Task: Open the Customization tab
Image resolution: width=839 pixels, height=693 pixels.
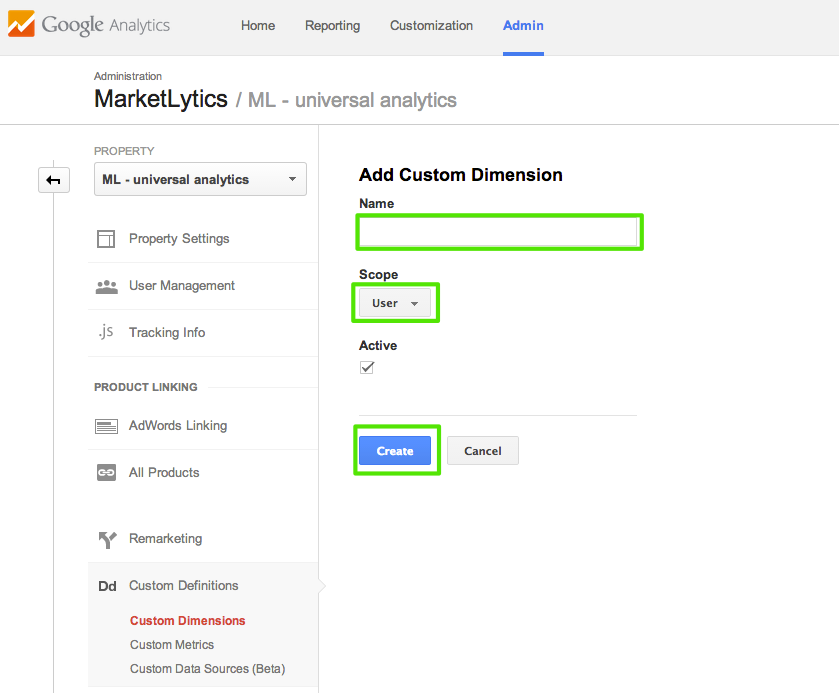Action: coord(431,26)
